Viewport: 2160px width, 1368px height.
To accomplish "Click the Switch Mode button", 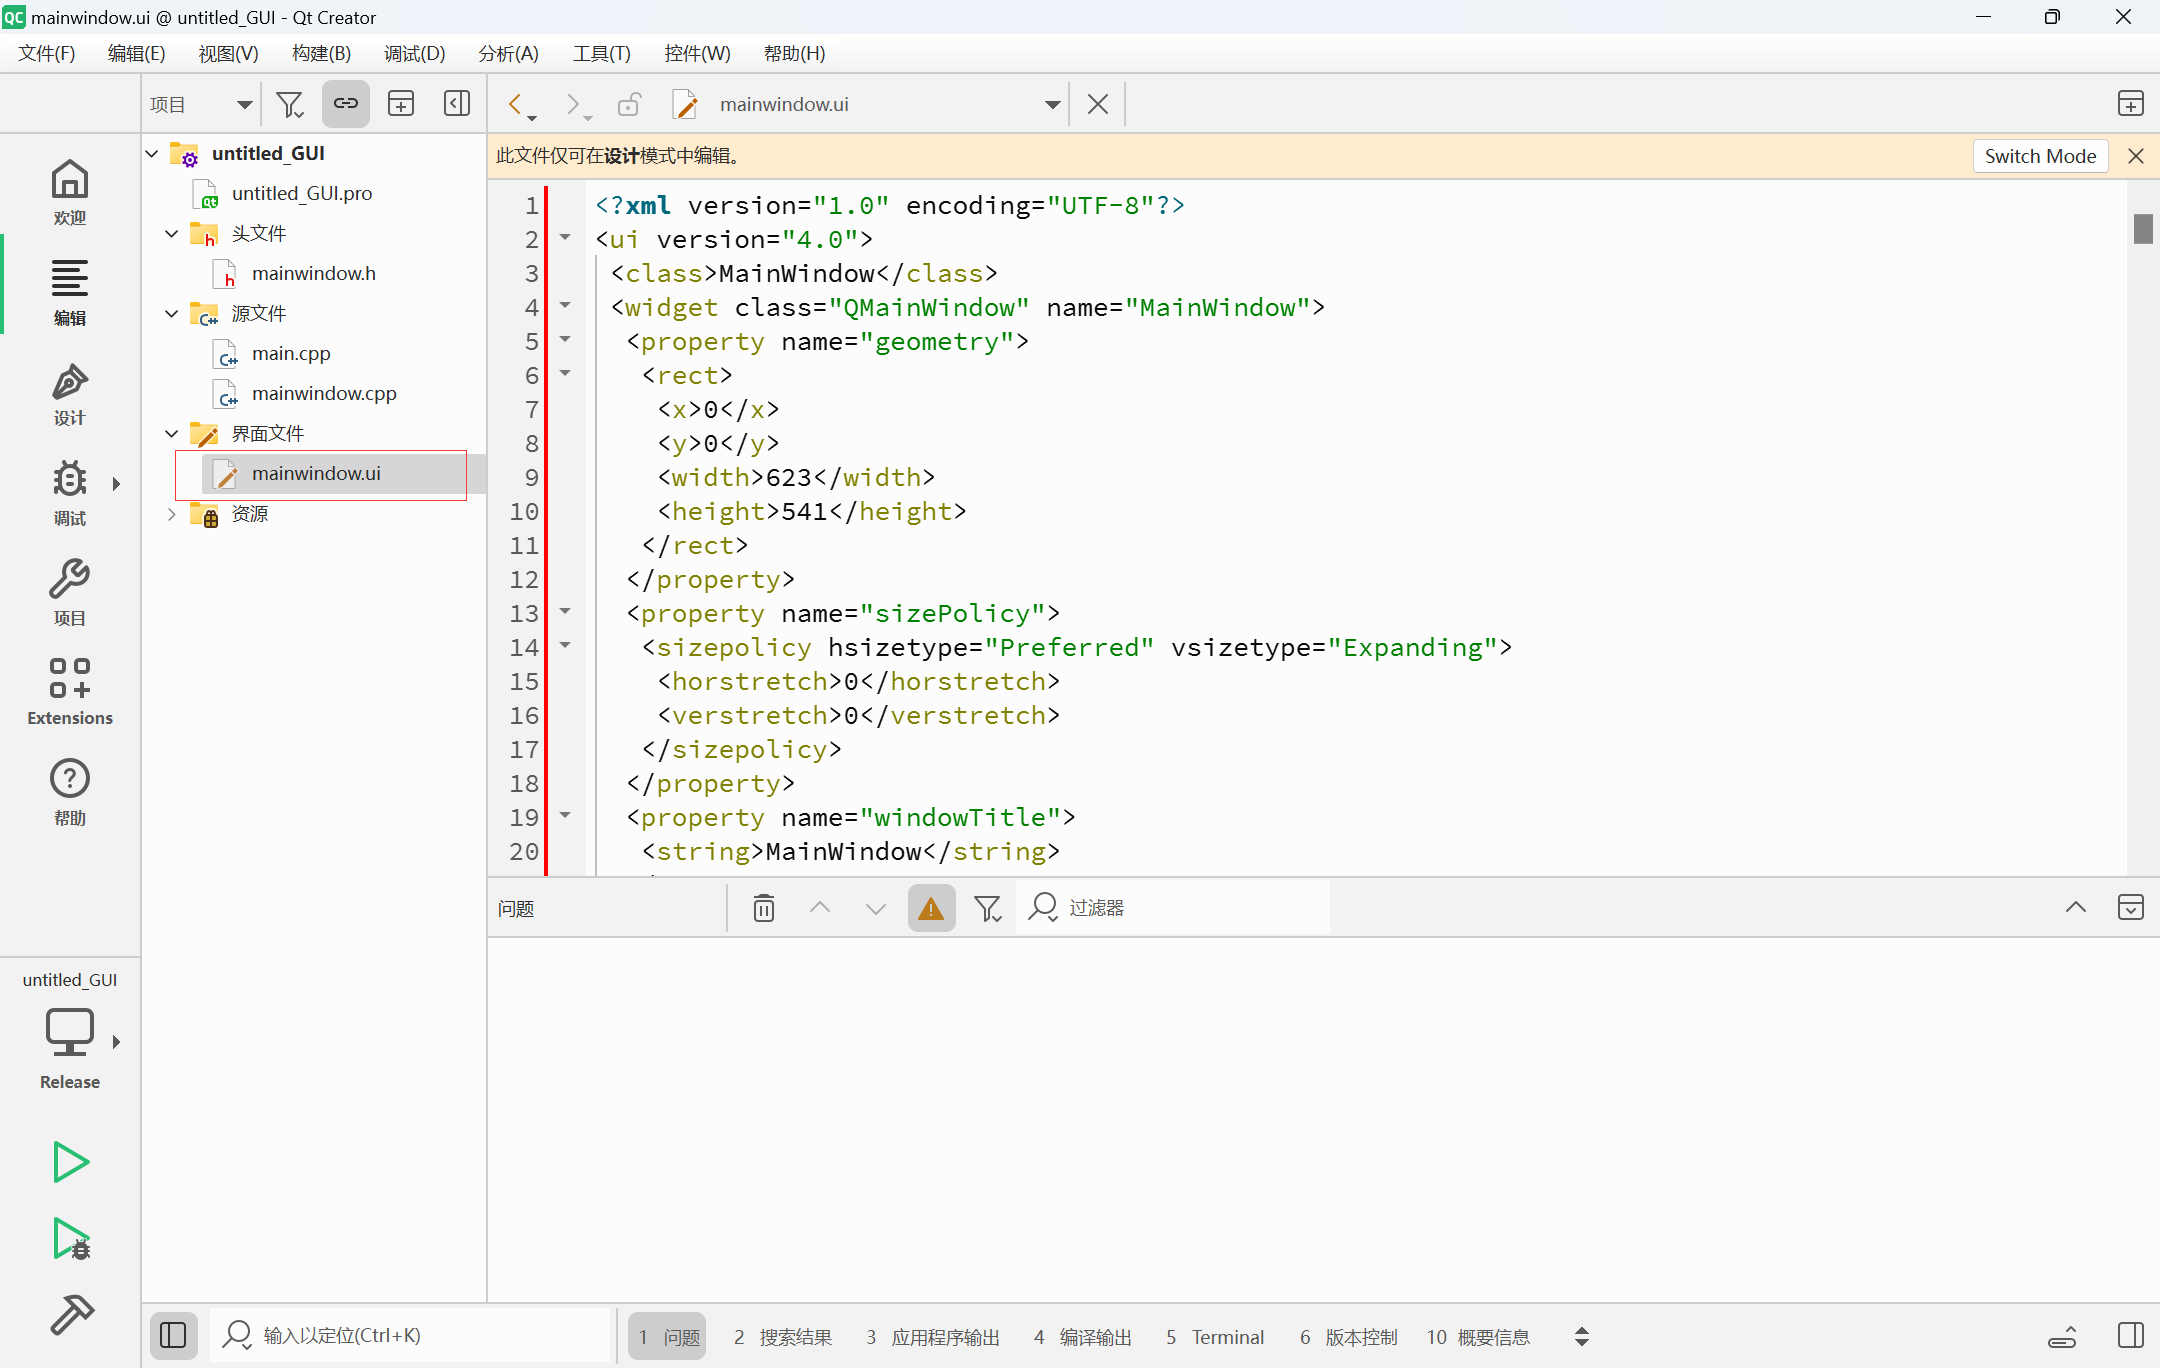I will click(x=2039, y=156).
